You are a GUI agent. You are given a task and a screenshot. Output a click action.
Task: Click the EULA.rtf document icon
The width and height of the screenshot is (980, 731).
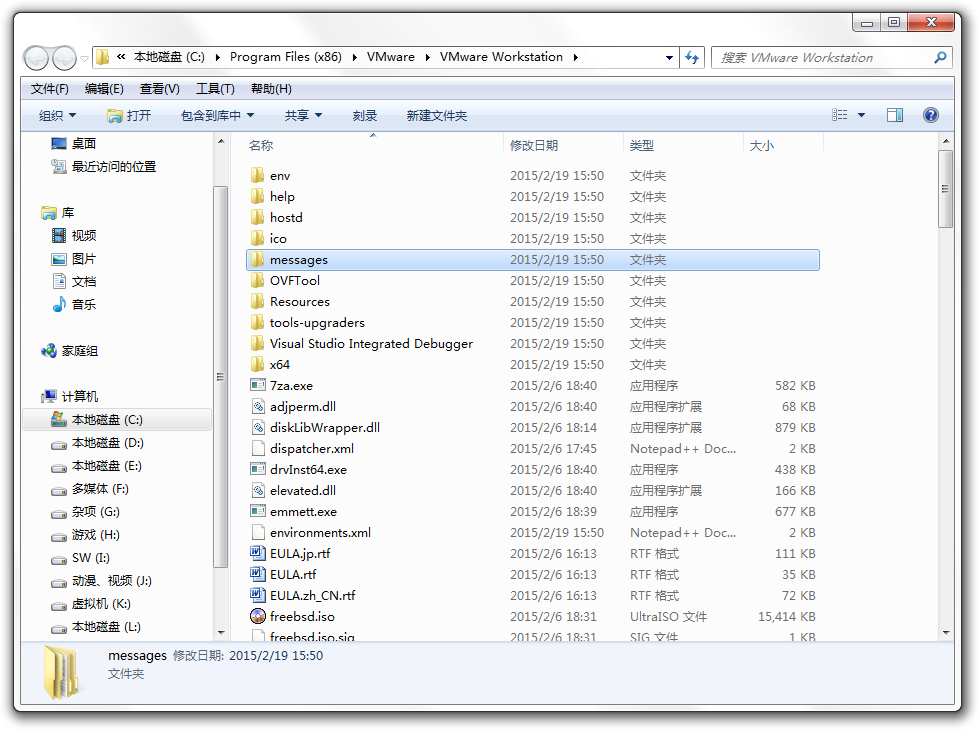(x=258, y=574)
